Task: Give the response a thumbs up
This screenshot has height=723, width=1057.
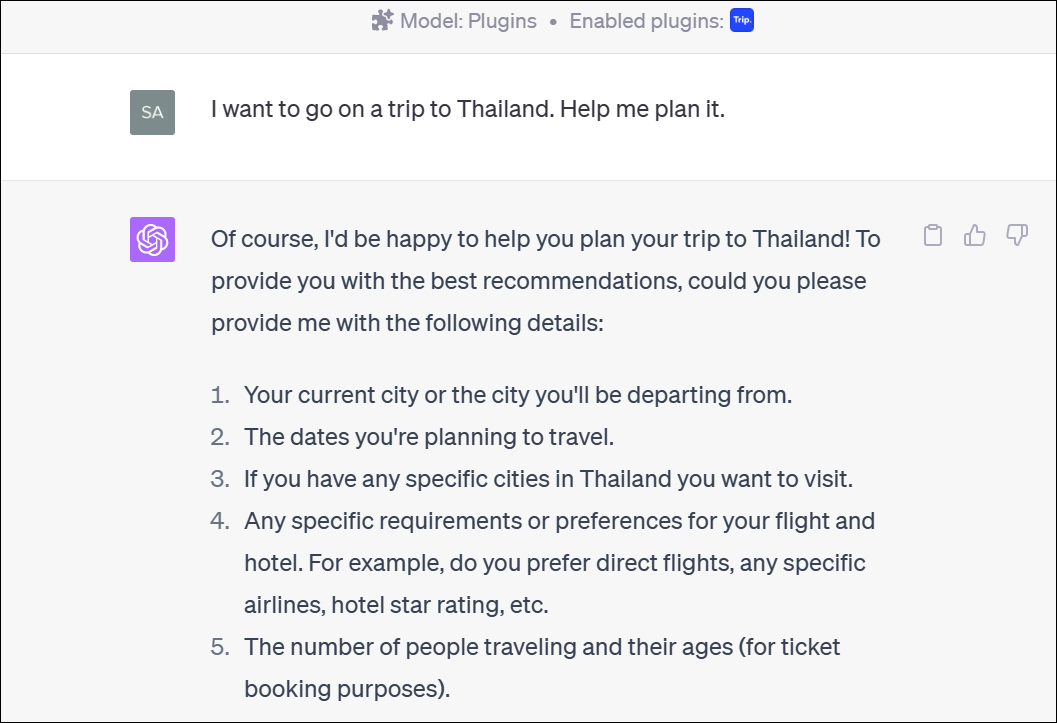Action: pos(974,236)
